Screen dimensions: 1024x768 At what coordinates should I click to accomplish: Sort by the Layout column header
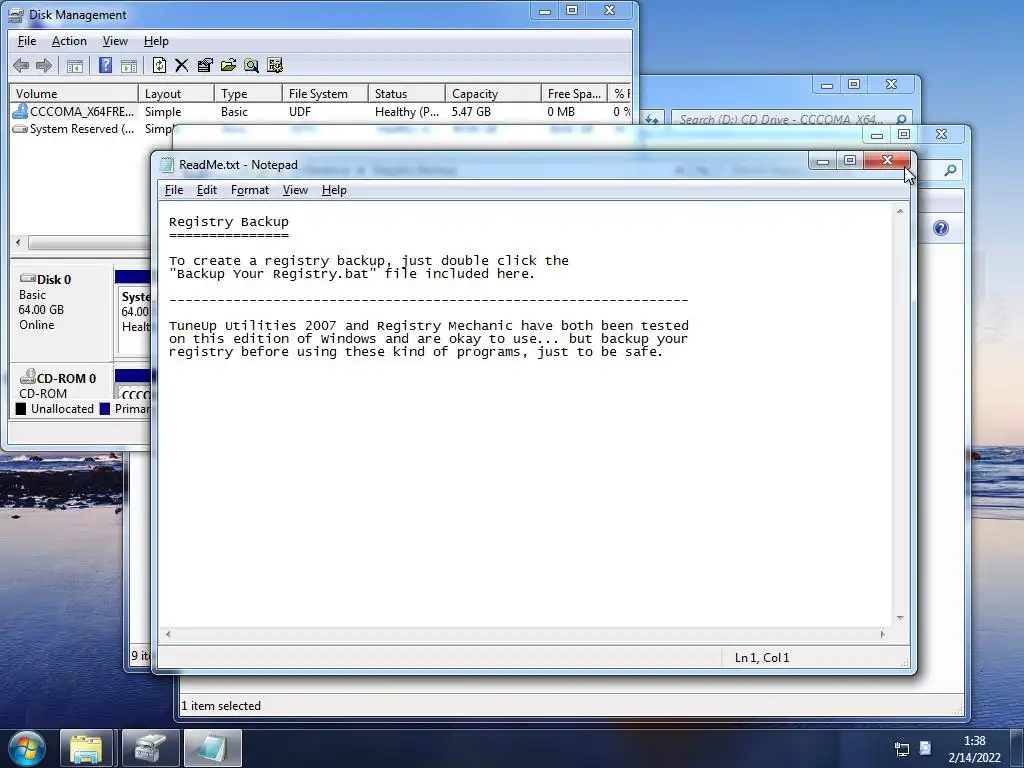click(176, 93)
